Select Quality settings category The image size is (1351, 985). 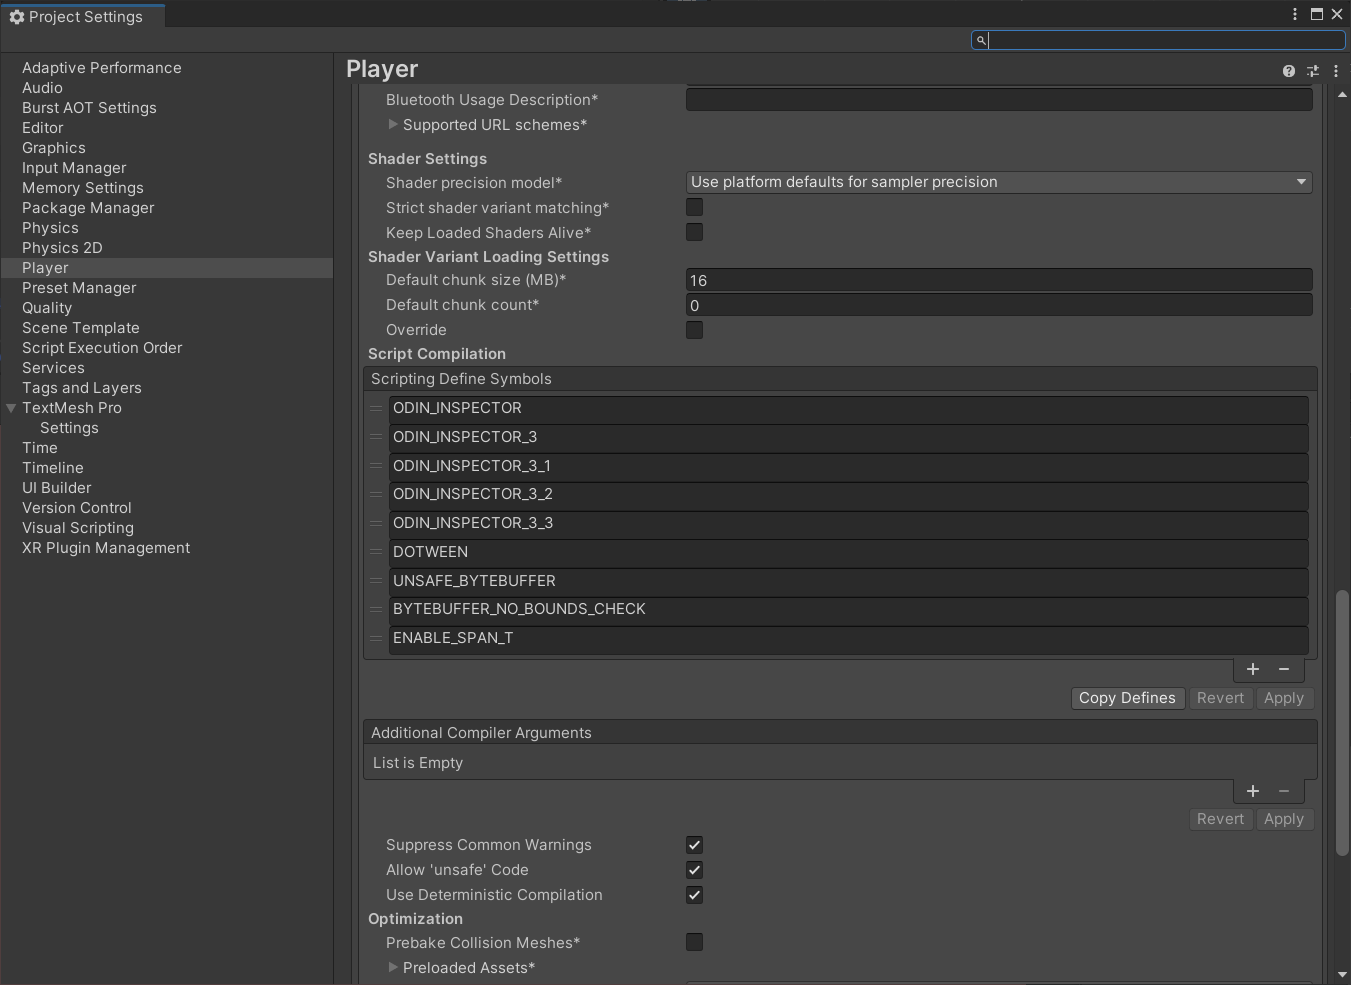pyautogui.click(x=47, y=308)
